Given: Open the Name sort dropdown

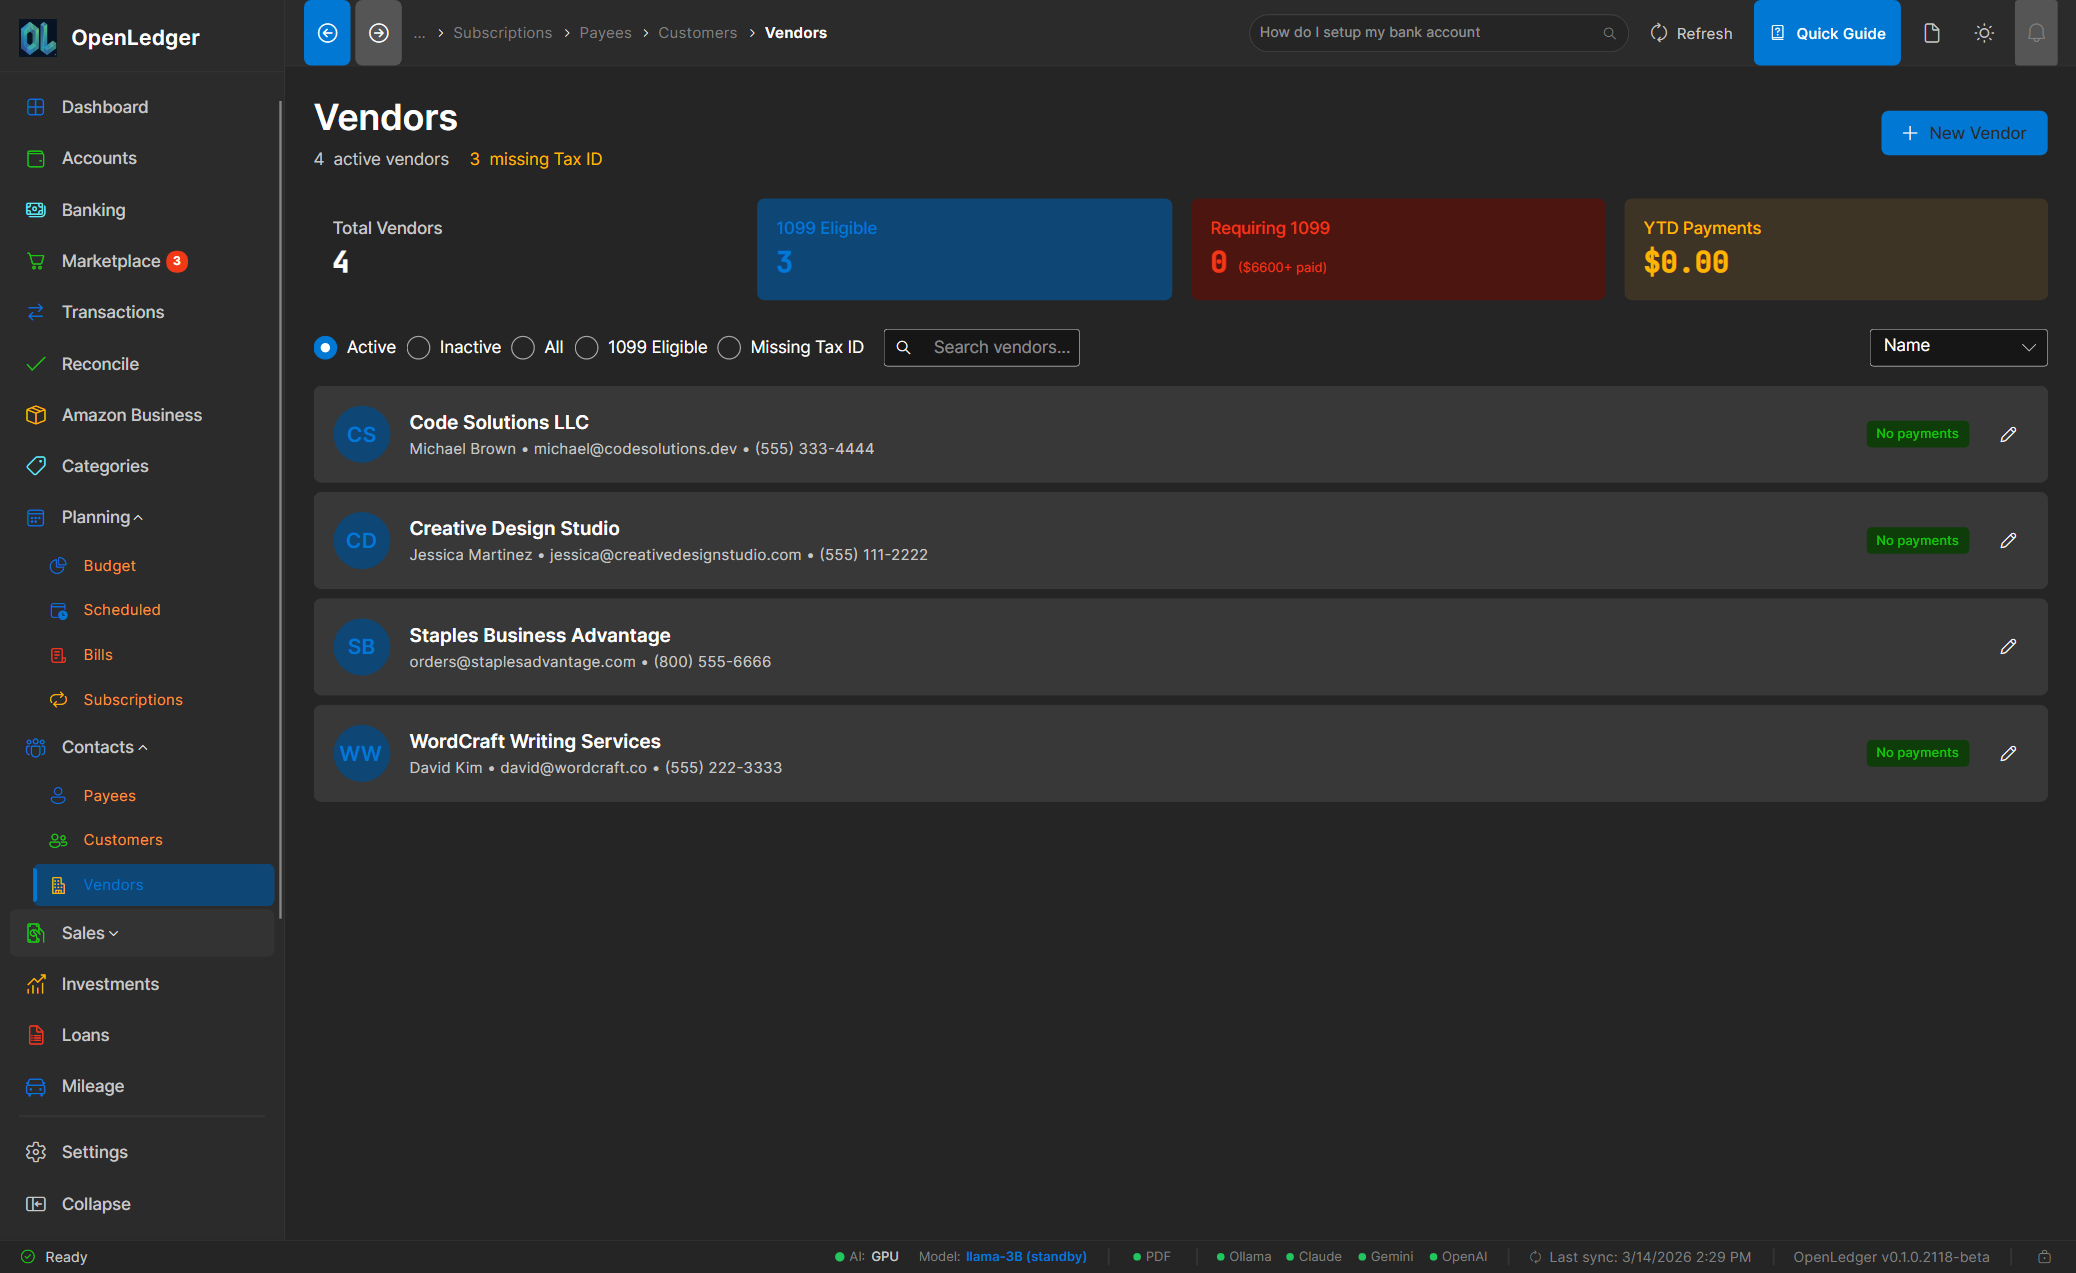Looking at the screenshot, I should point(1957,347).
